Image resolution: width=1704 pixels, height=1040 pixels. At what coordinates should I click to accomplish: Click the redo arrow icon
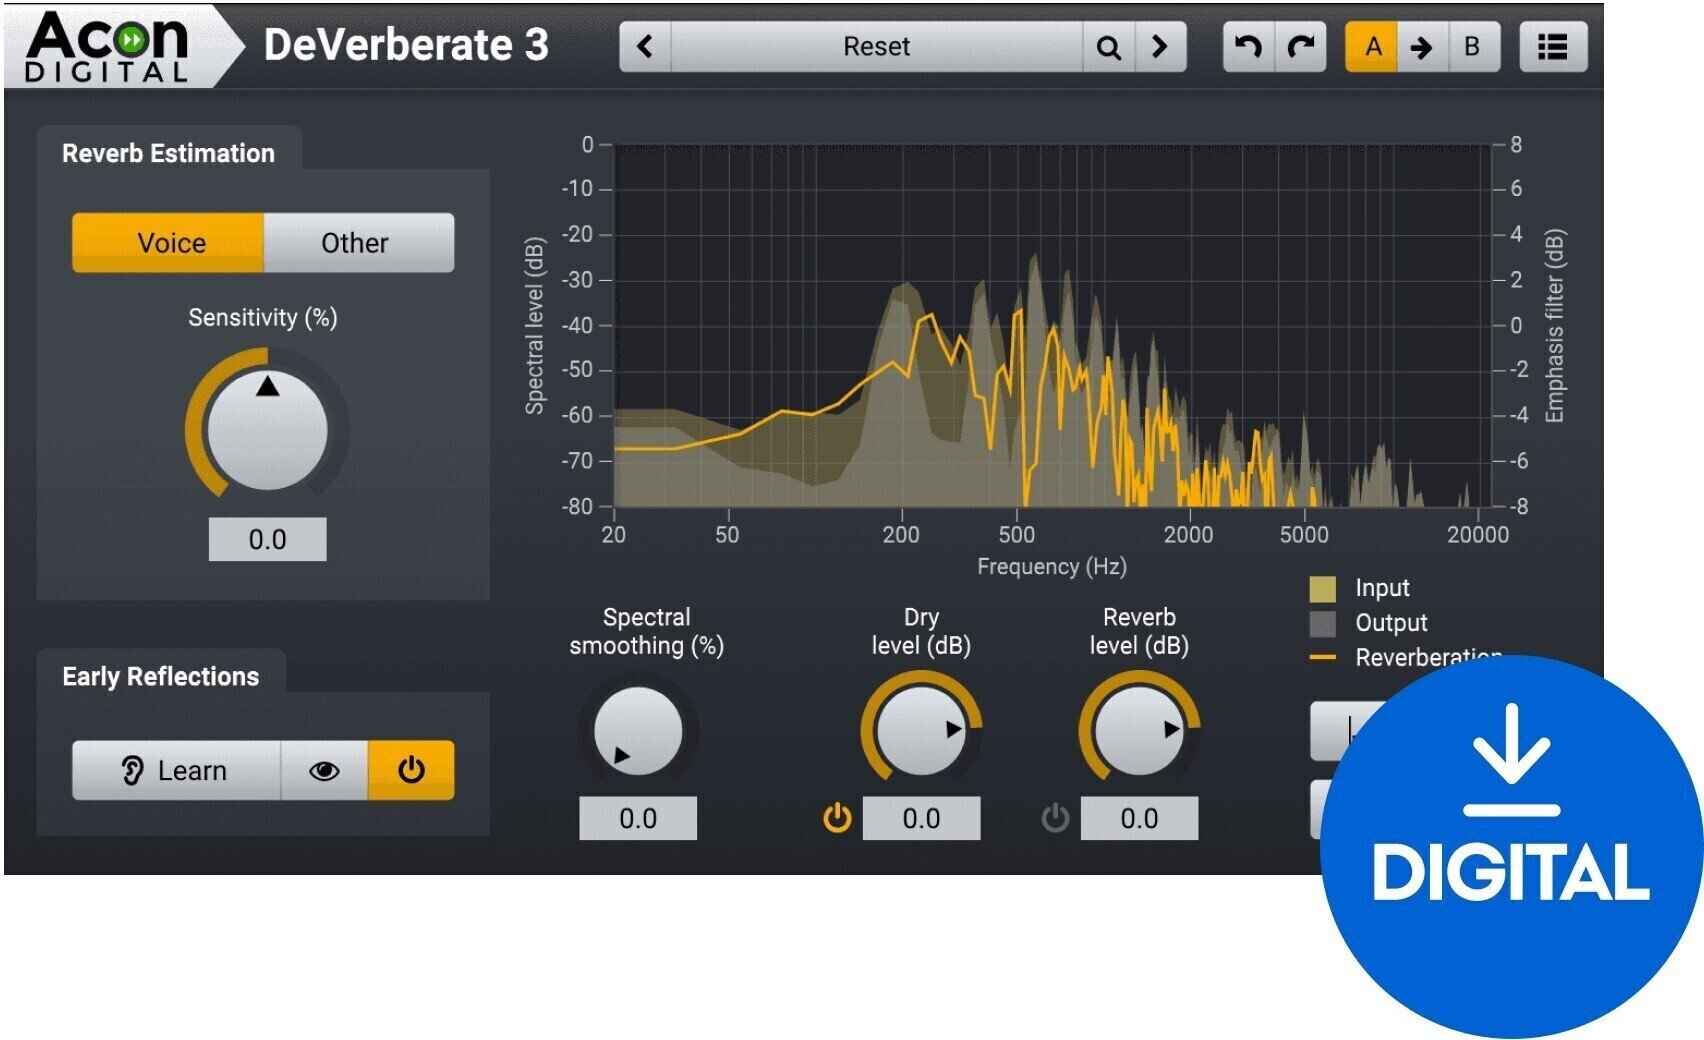[1300, 47]
